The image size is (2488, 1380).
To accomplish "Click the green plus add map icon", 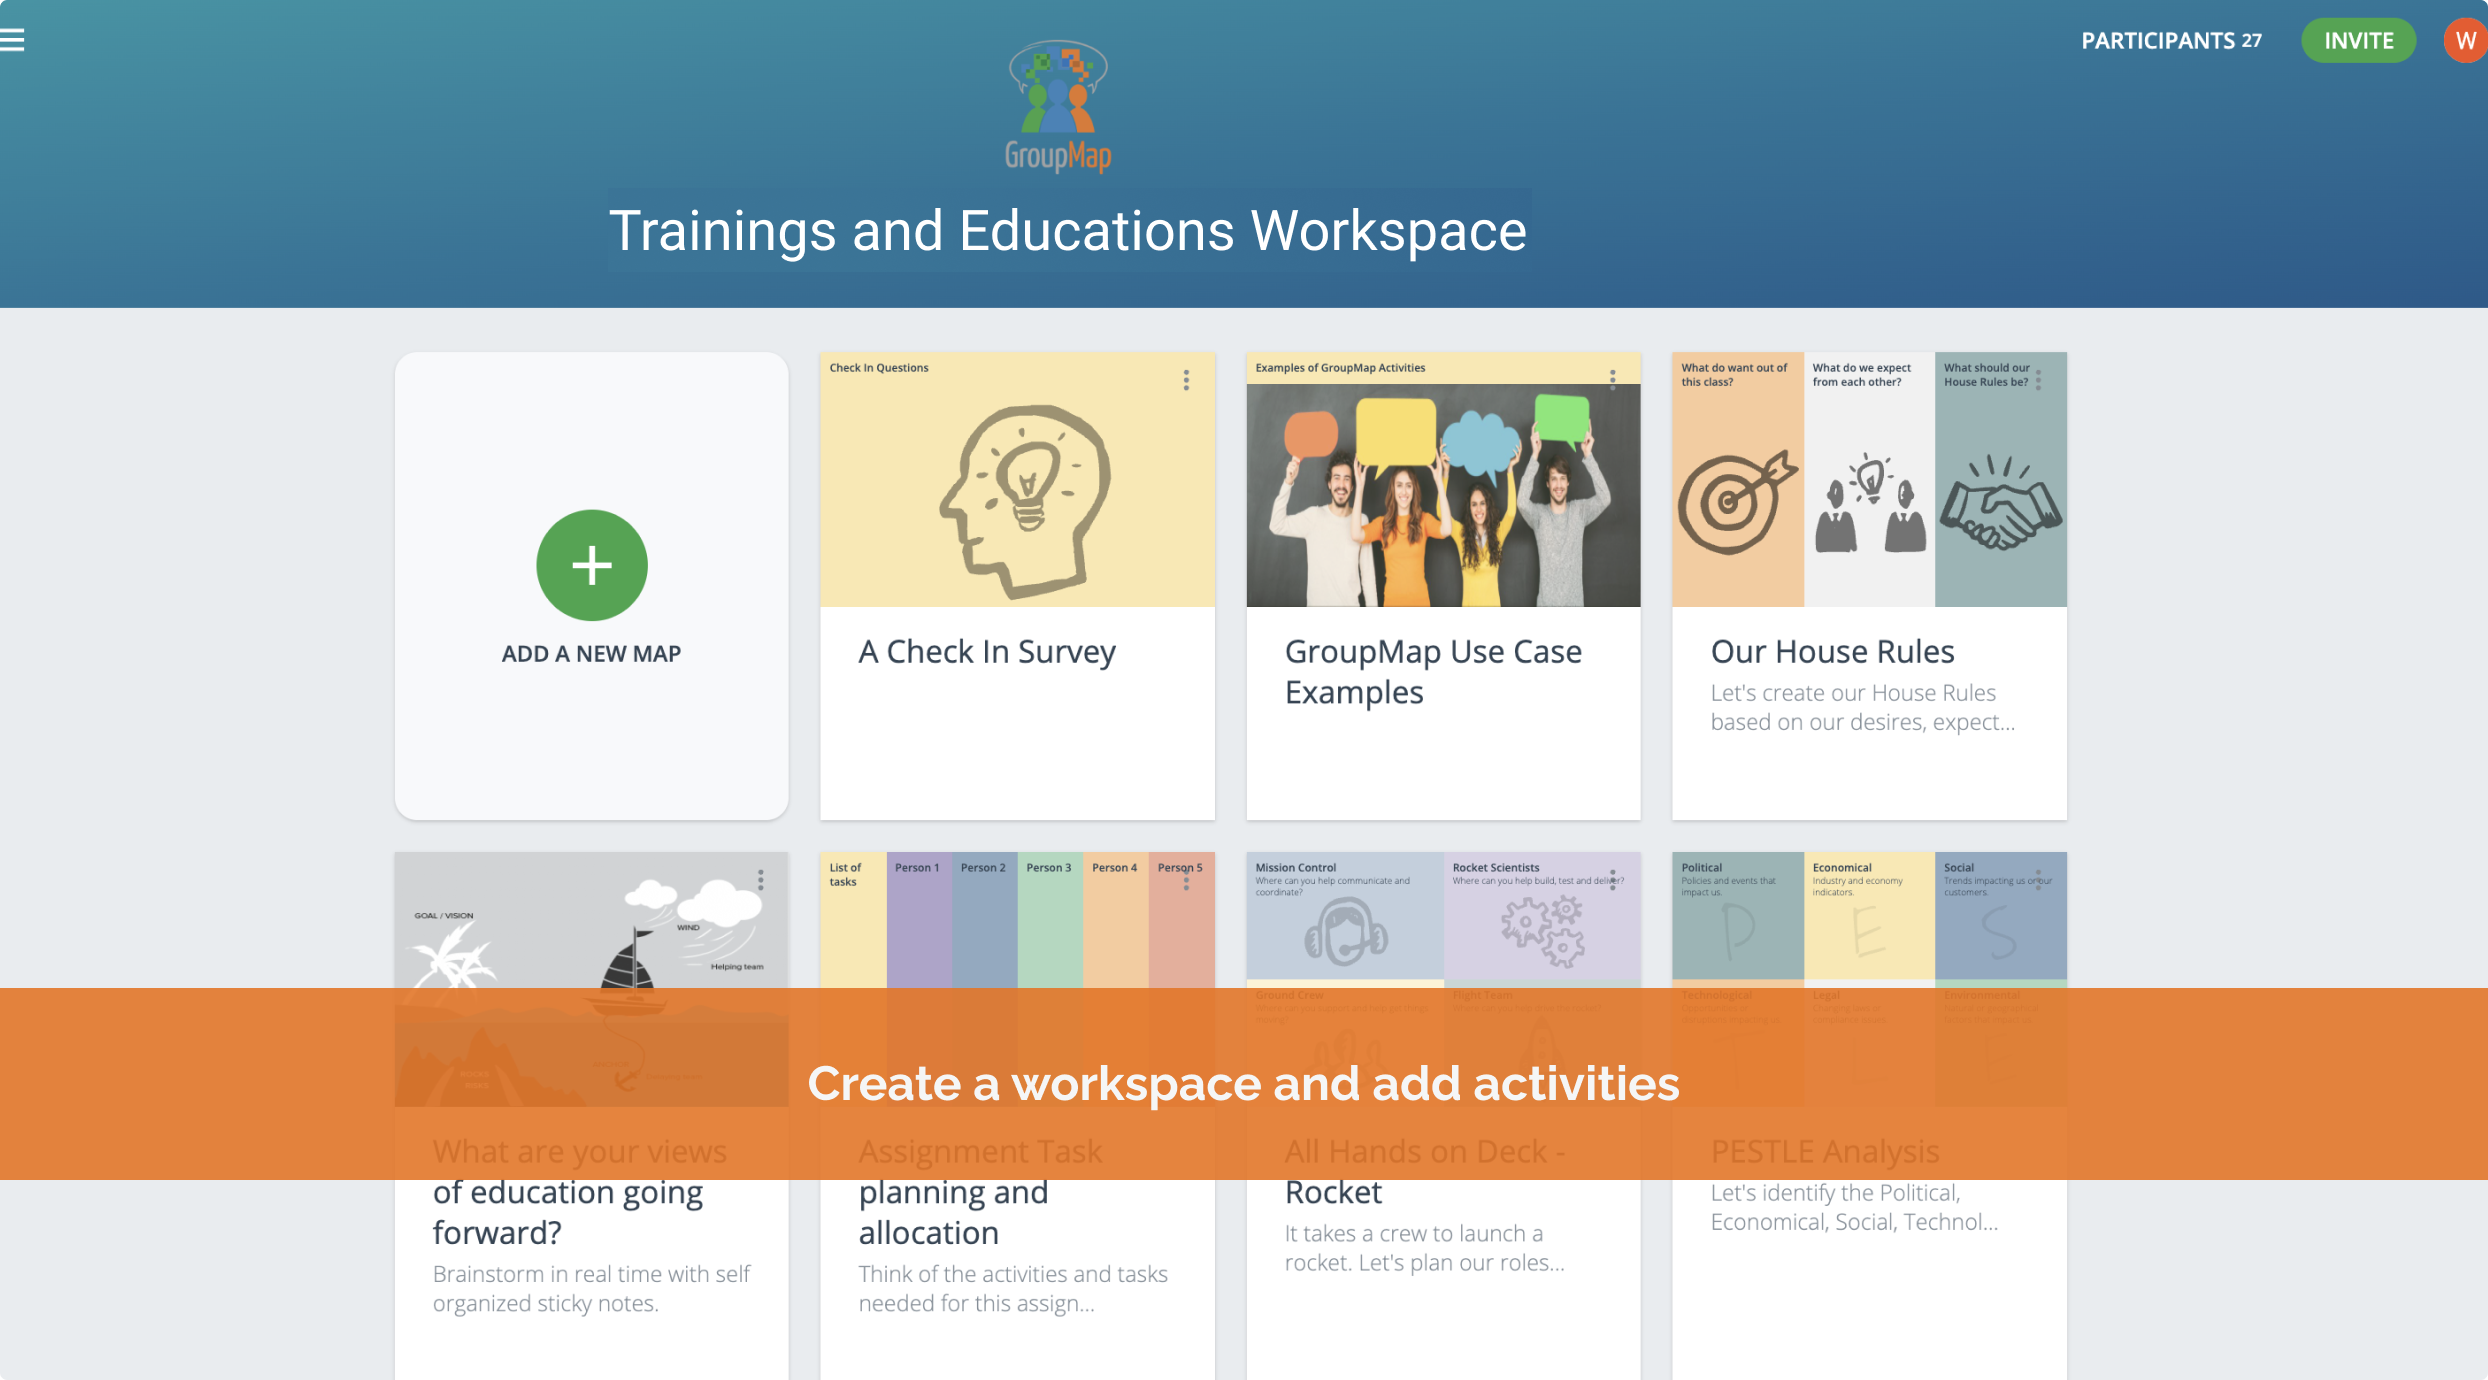I will (592, 565).
